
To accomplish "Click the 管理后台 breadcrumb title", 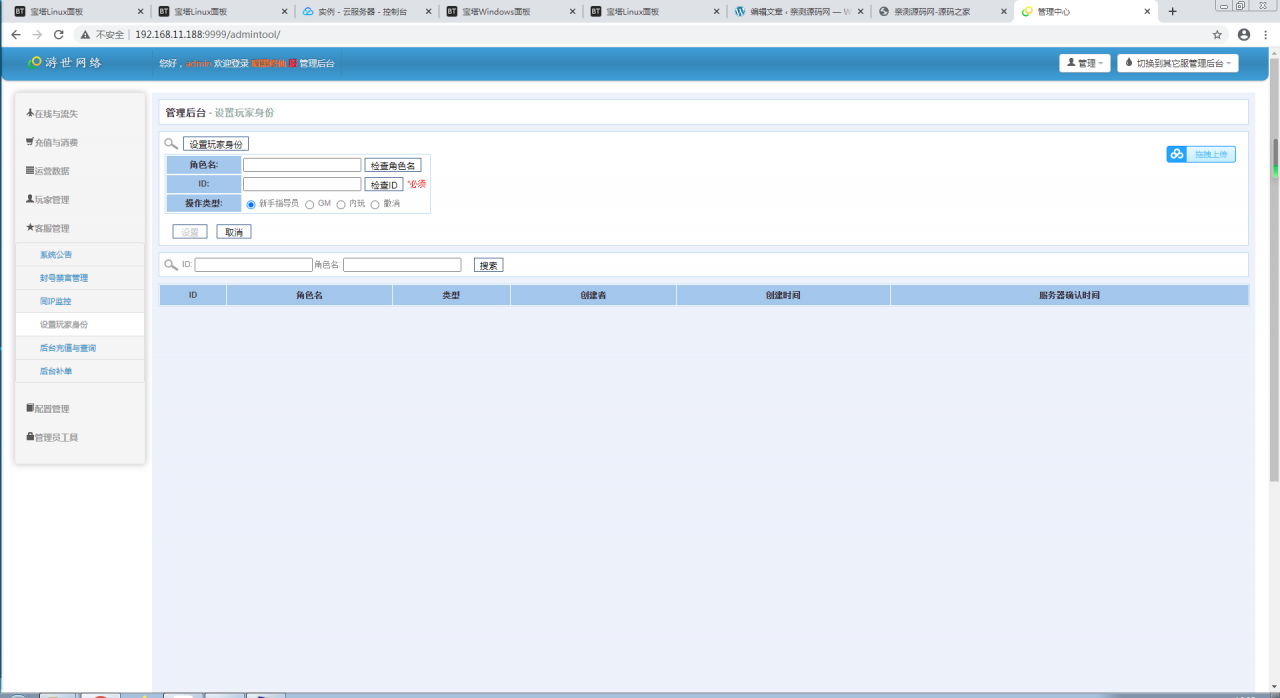I will (186, 113).
